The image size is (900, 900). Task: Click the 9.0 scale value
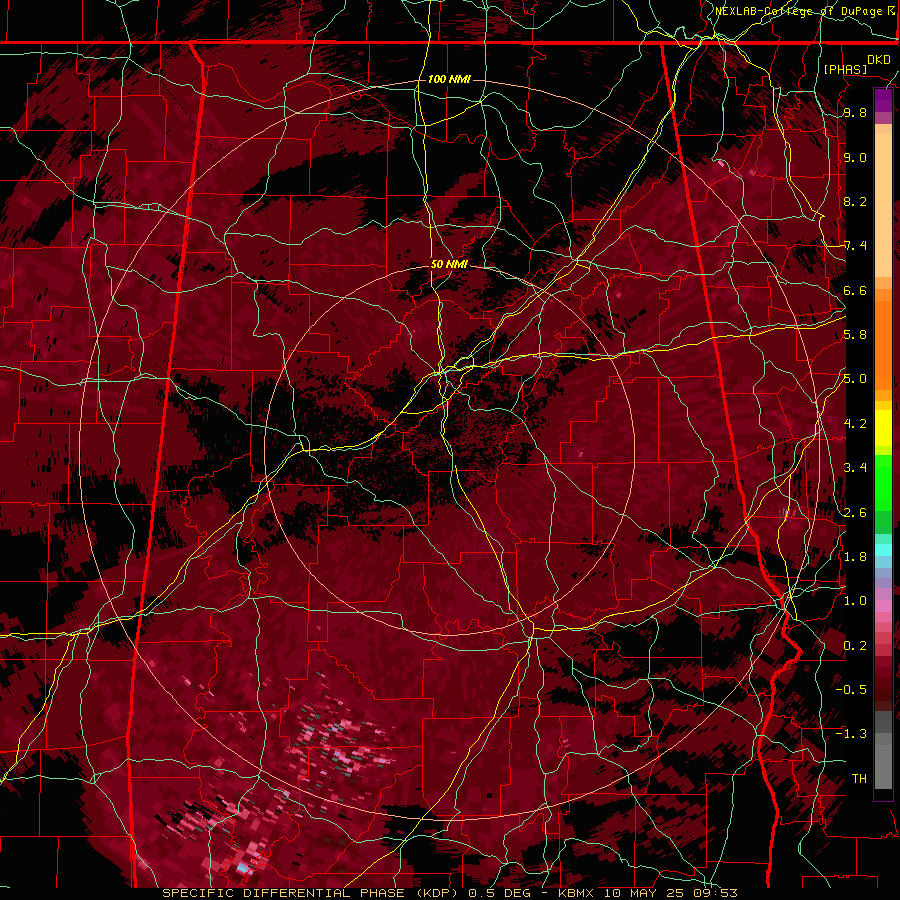pos(855,158)
